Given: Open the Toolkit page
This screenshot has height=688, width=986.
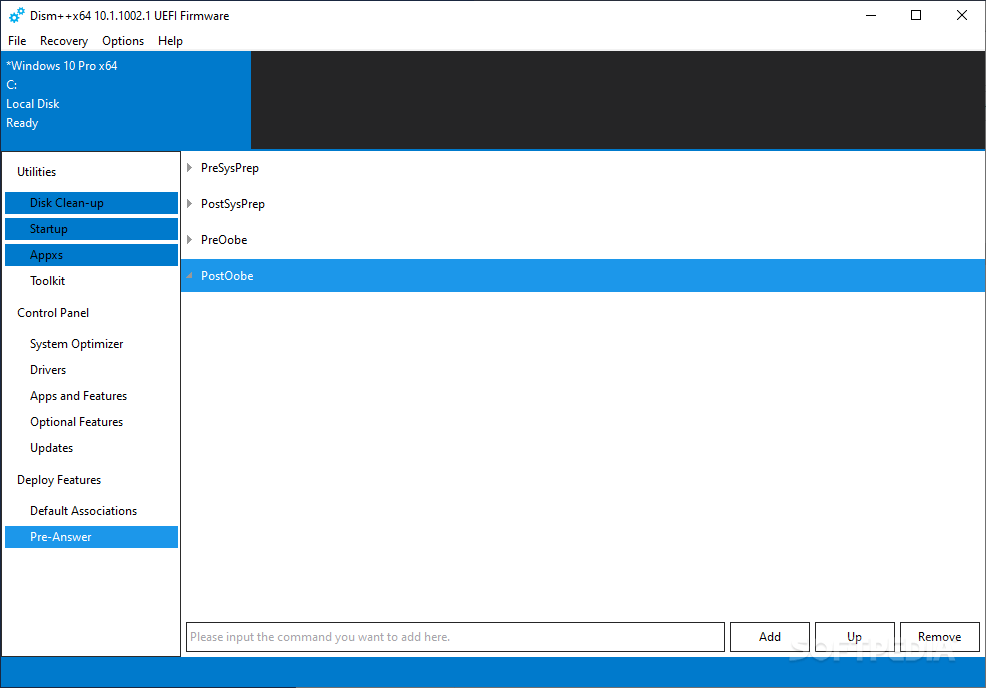Looking at the screenshot, I should tap(91, 281).
